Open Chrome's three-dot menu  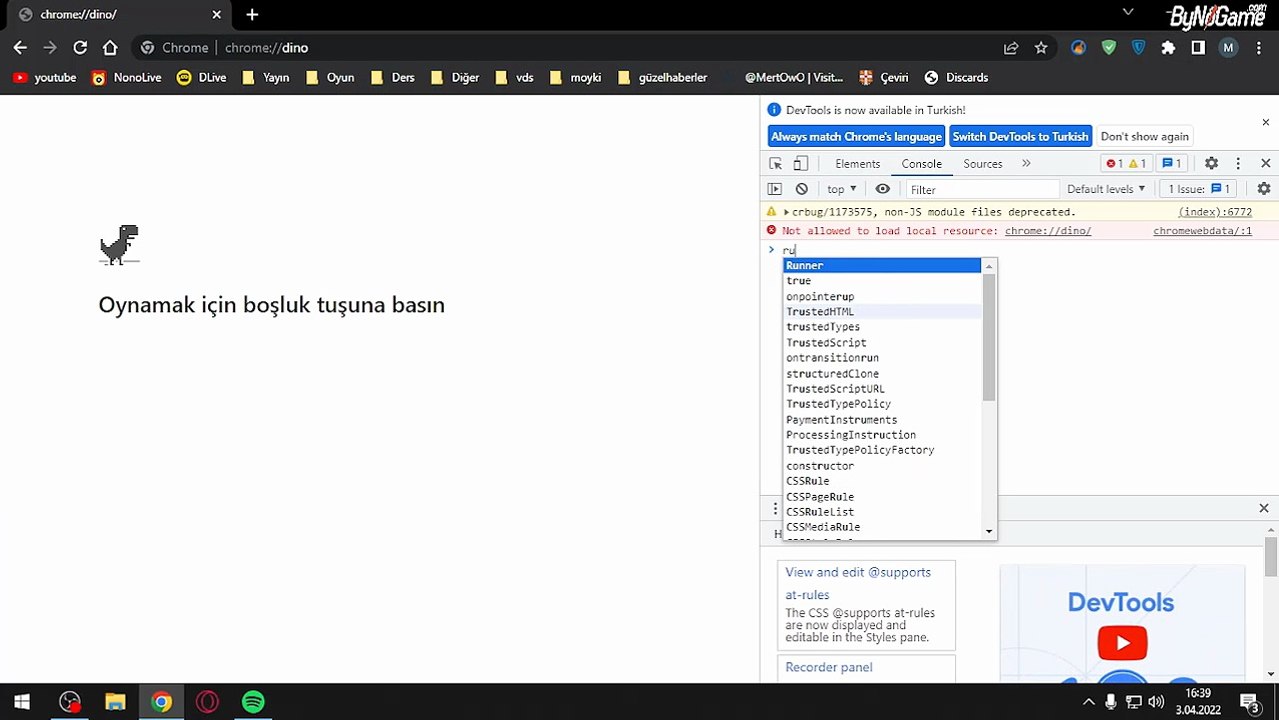[x=1258, y=47]
